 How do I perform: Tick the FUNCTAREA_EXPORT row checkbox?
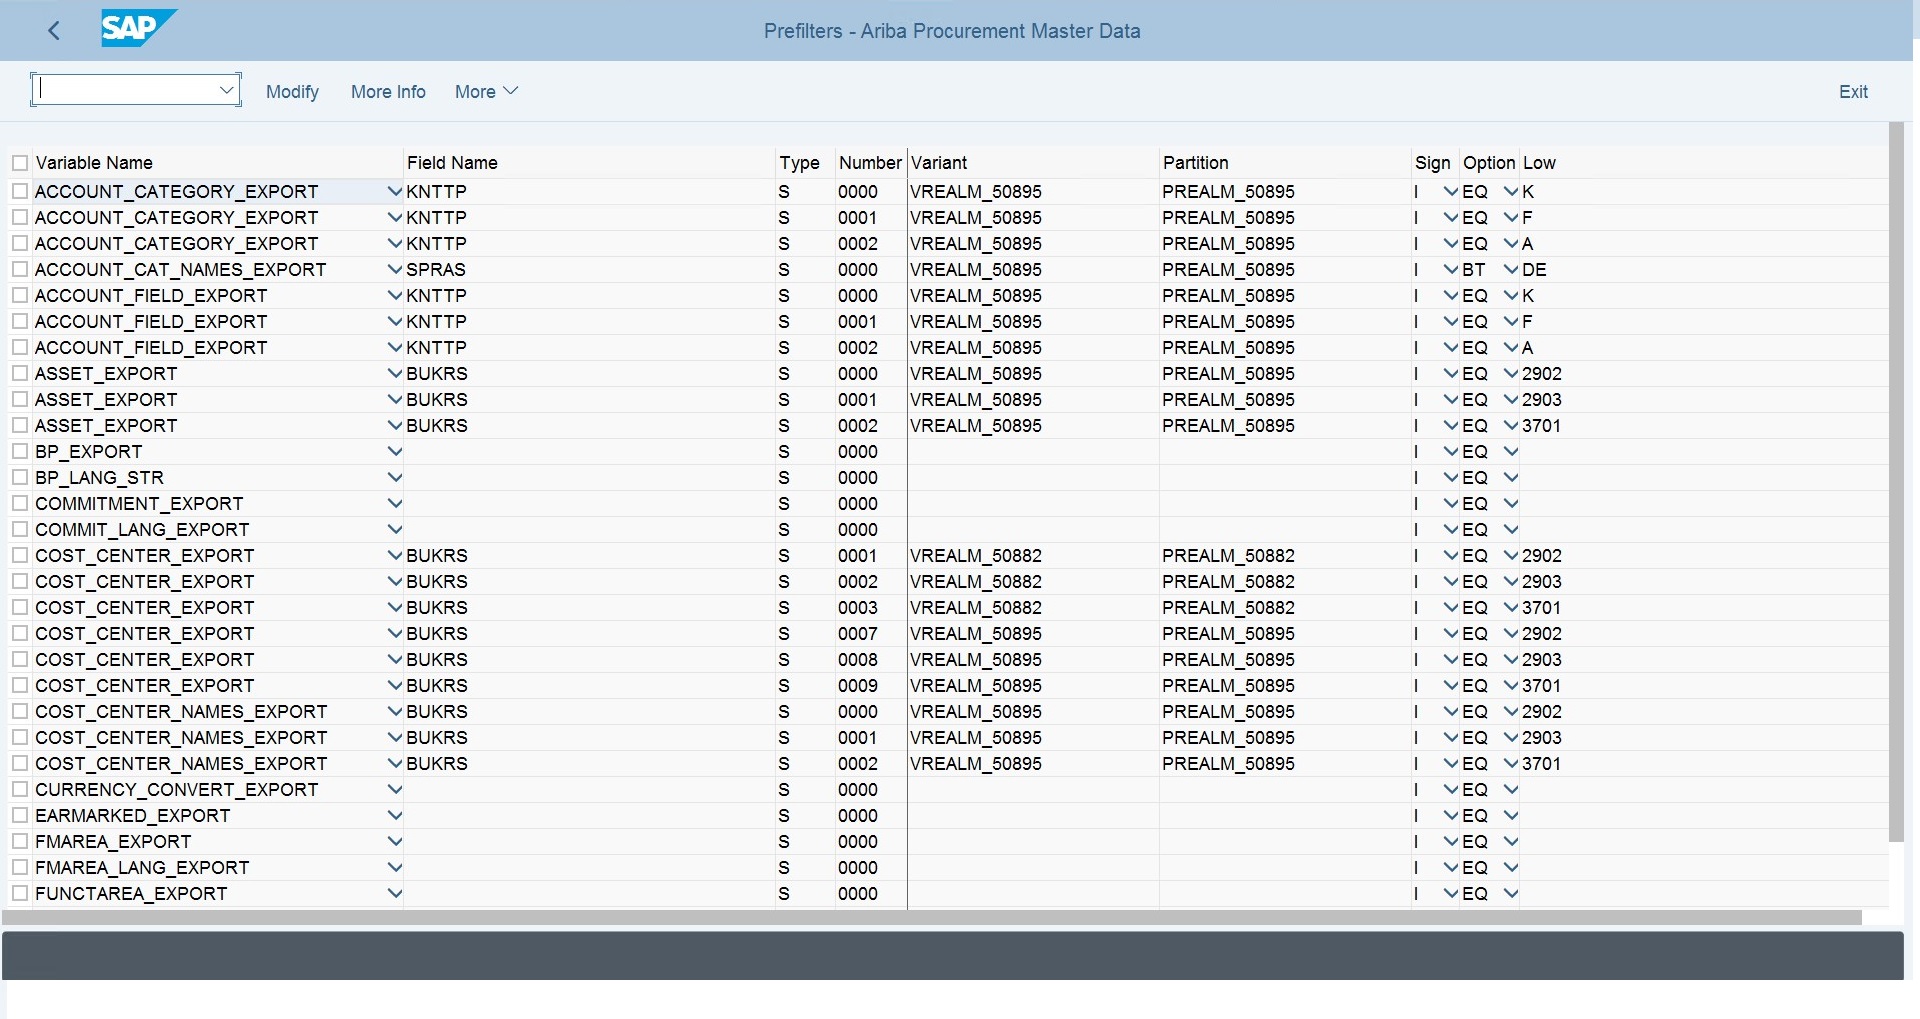20,893
